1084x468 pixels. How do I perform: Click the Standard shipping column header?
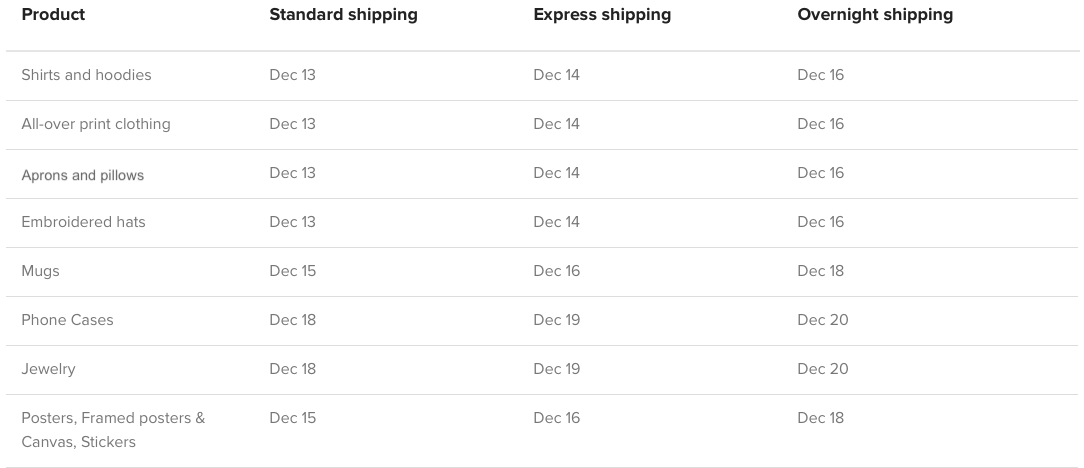(x=344, y=15)
